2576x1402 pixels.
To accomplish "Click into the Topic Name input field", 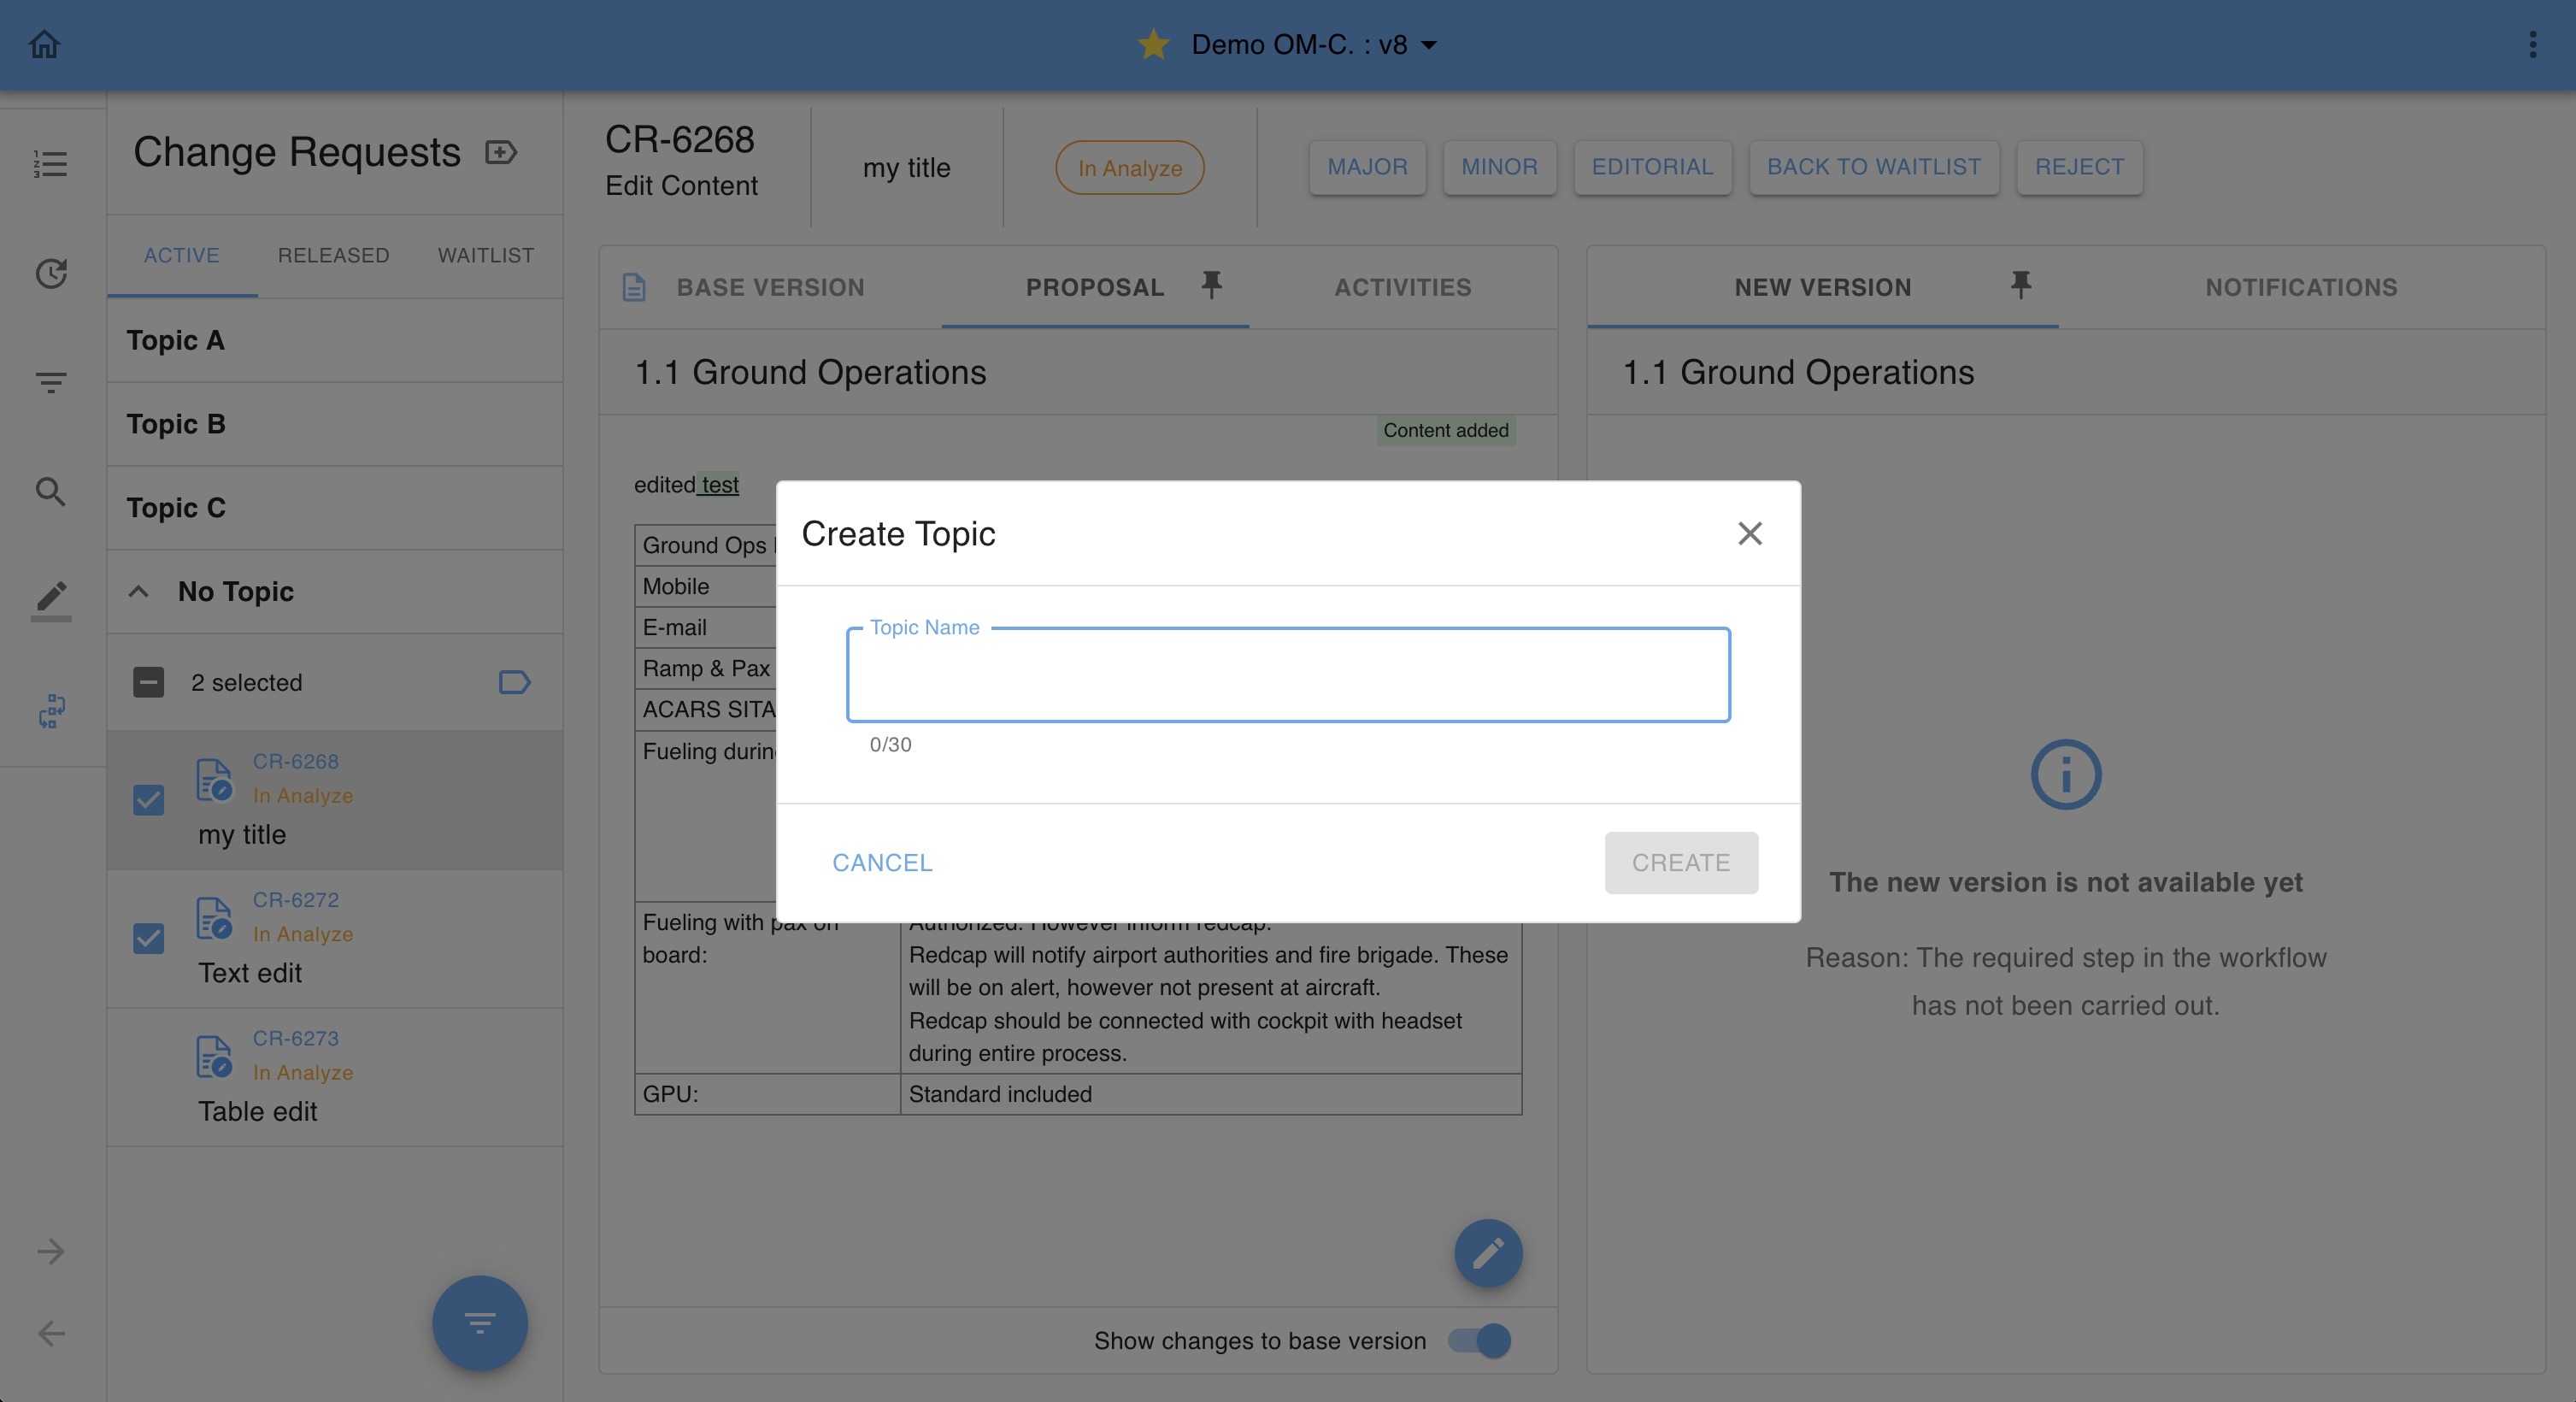I will (1287, 676).
